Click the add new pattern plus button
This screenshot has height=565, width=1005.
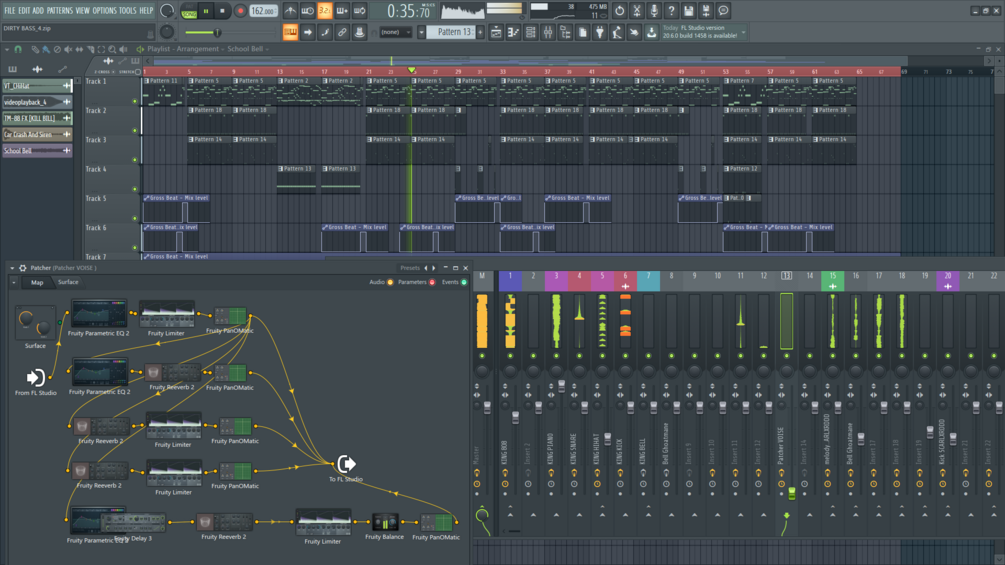[x=480, y=32]
